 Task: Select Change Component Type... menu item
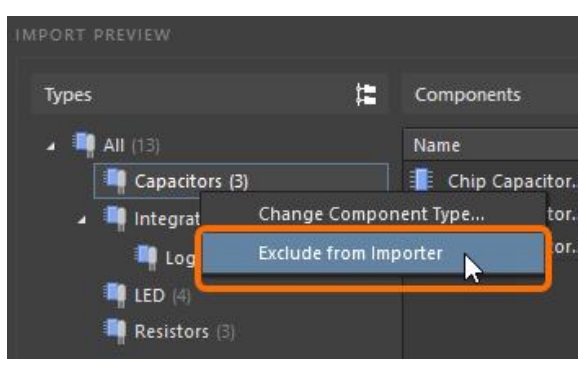coord(371,214)
